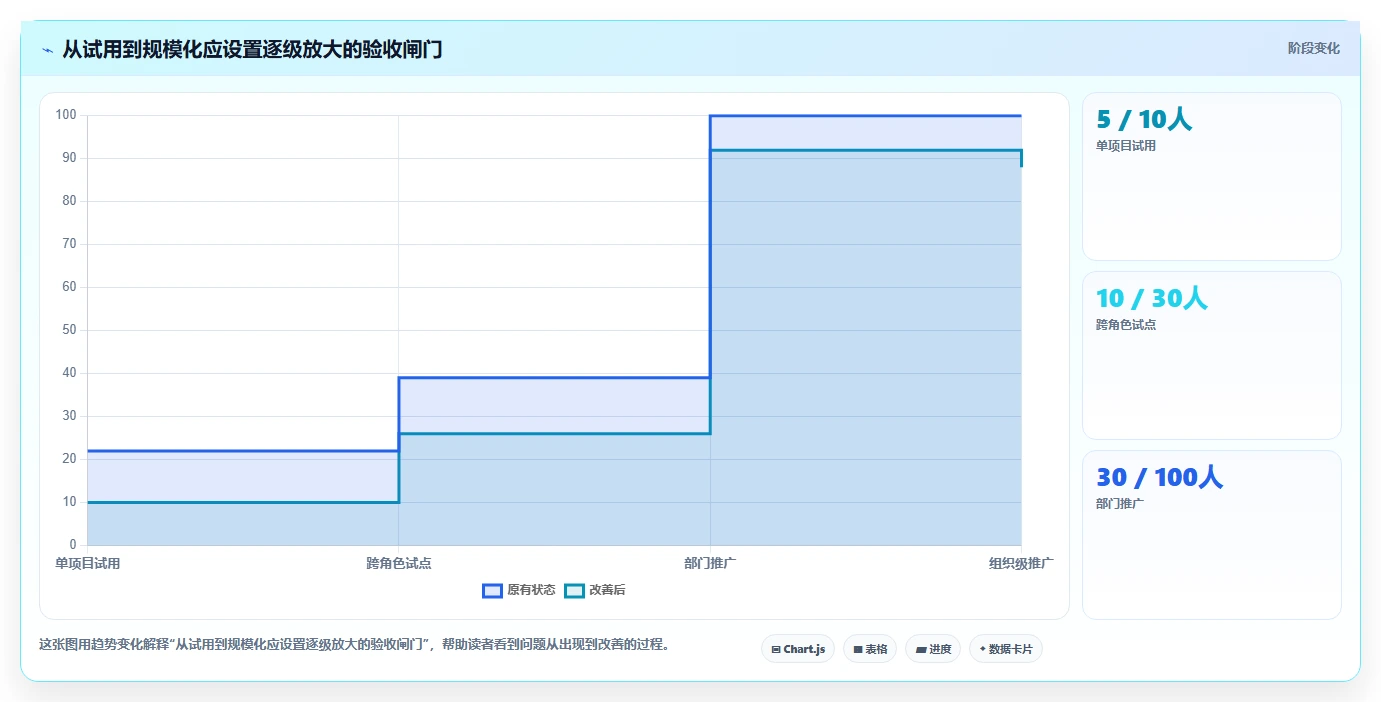This screenshot has width=1381, height=702.
Task: Click the 部门推广 x-axis label
Action: [710, 563]
